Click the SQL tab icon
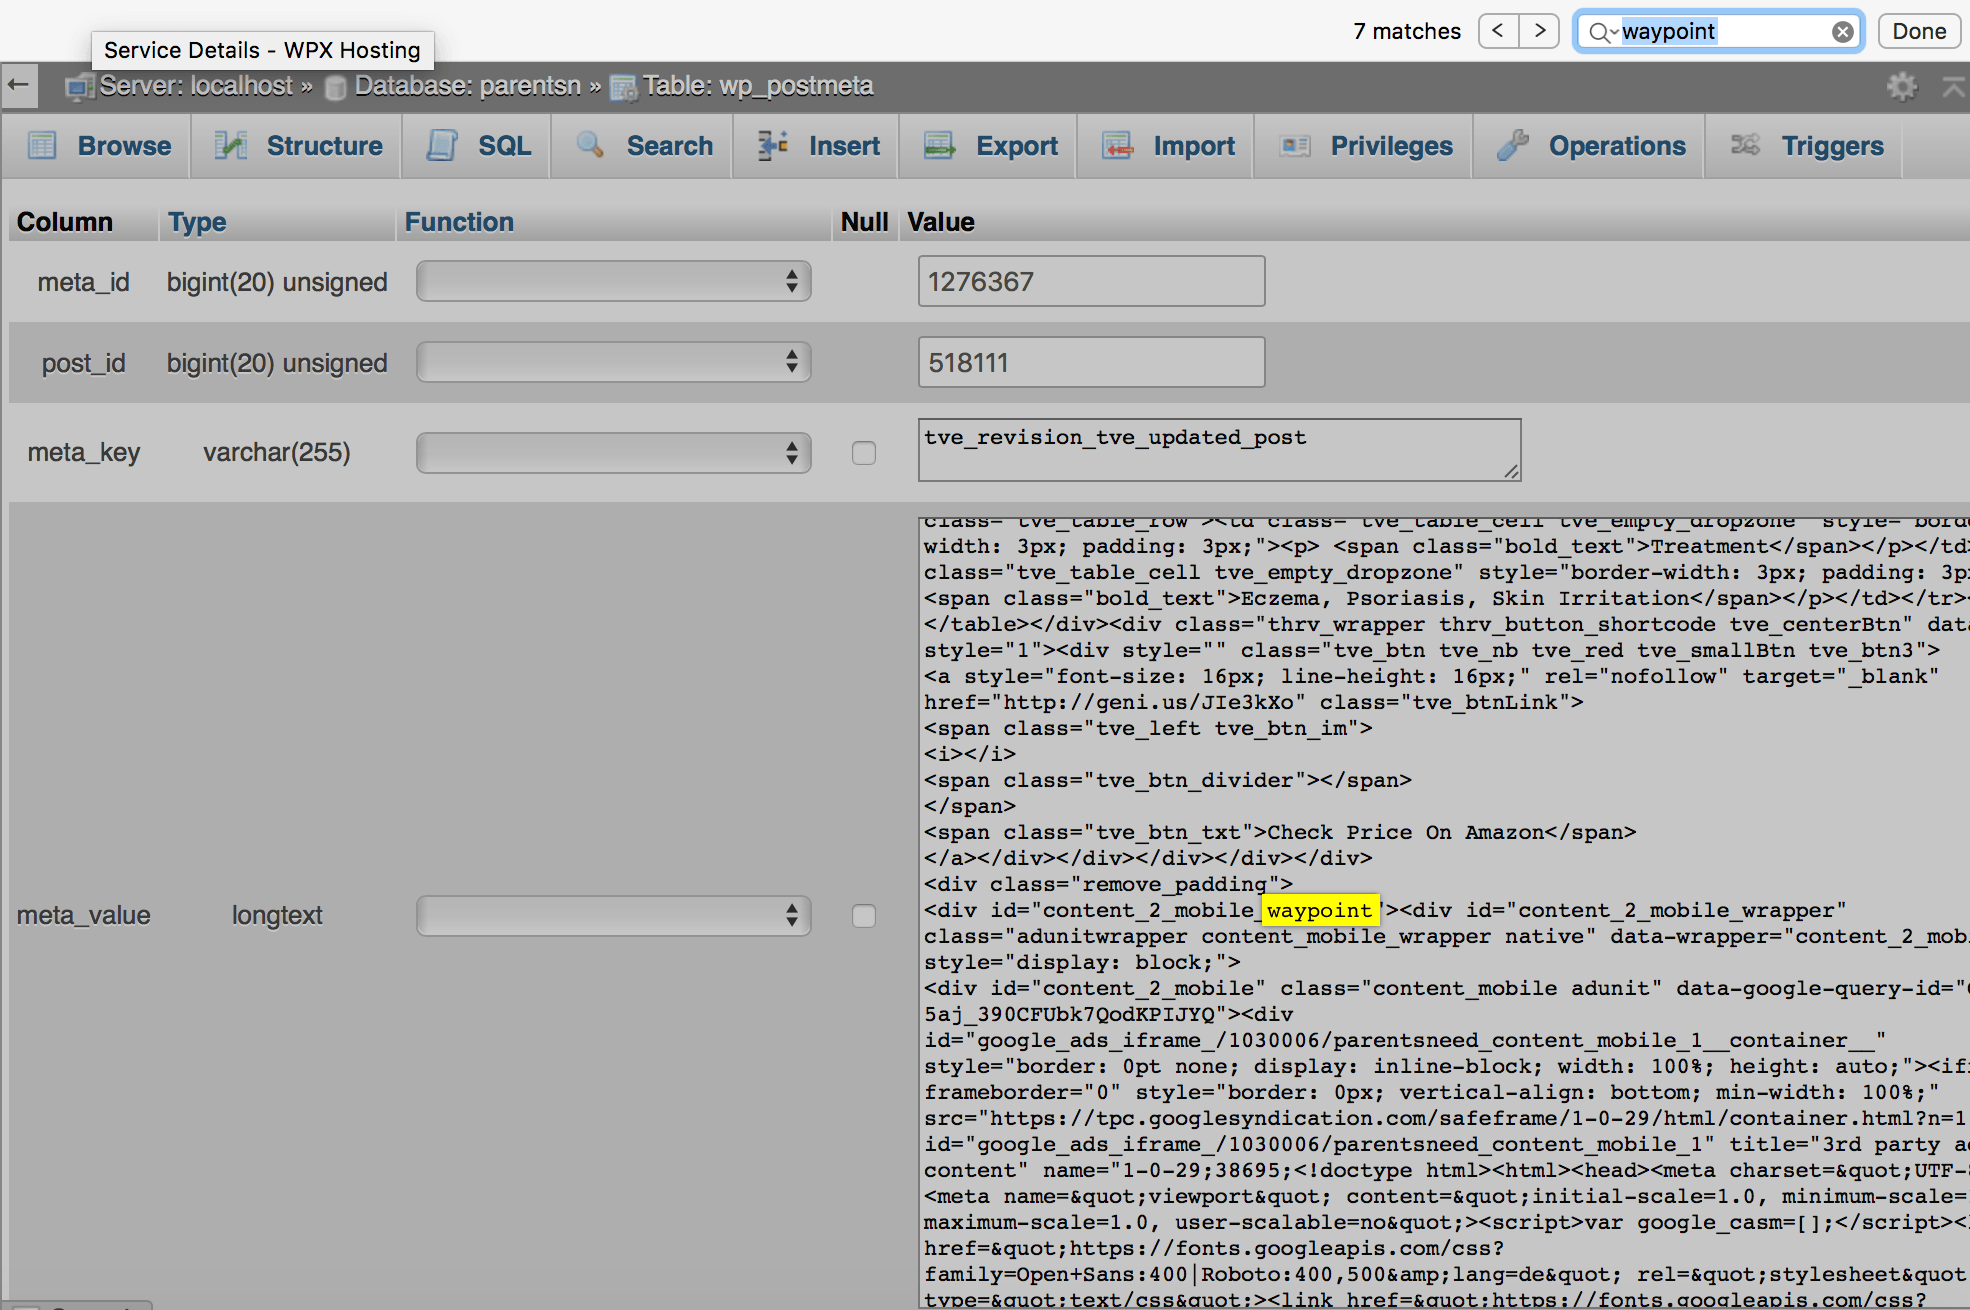This screenshot has width=1970, height=1310. point(442,146)
